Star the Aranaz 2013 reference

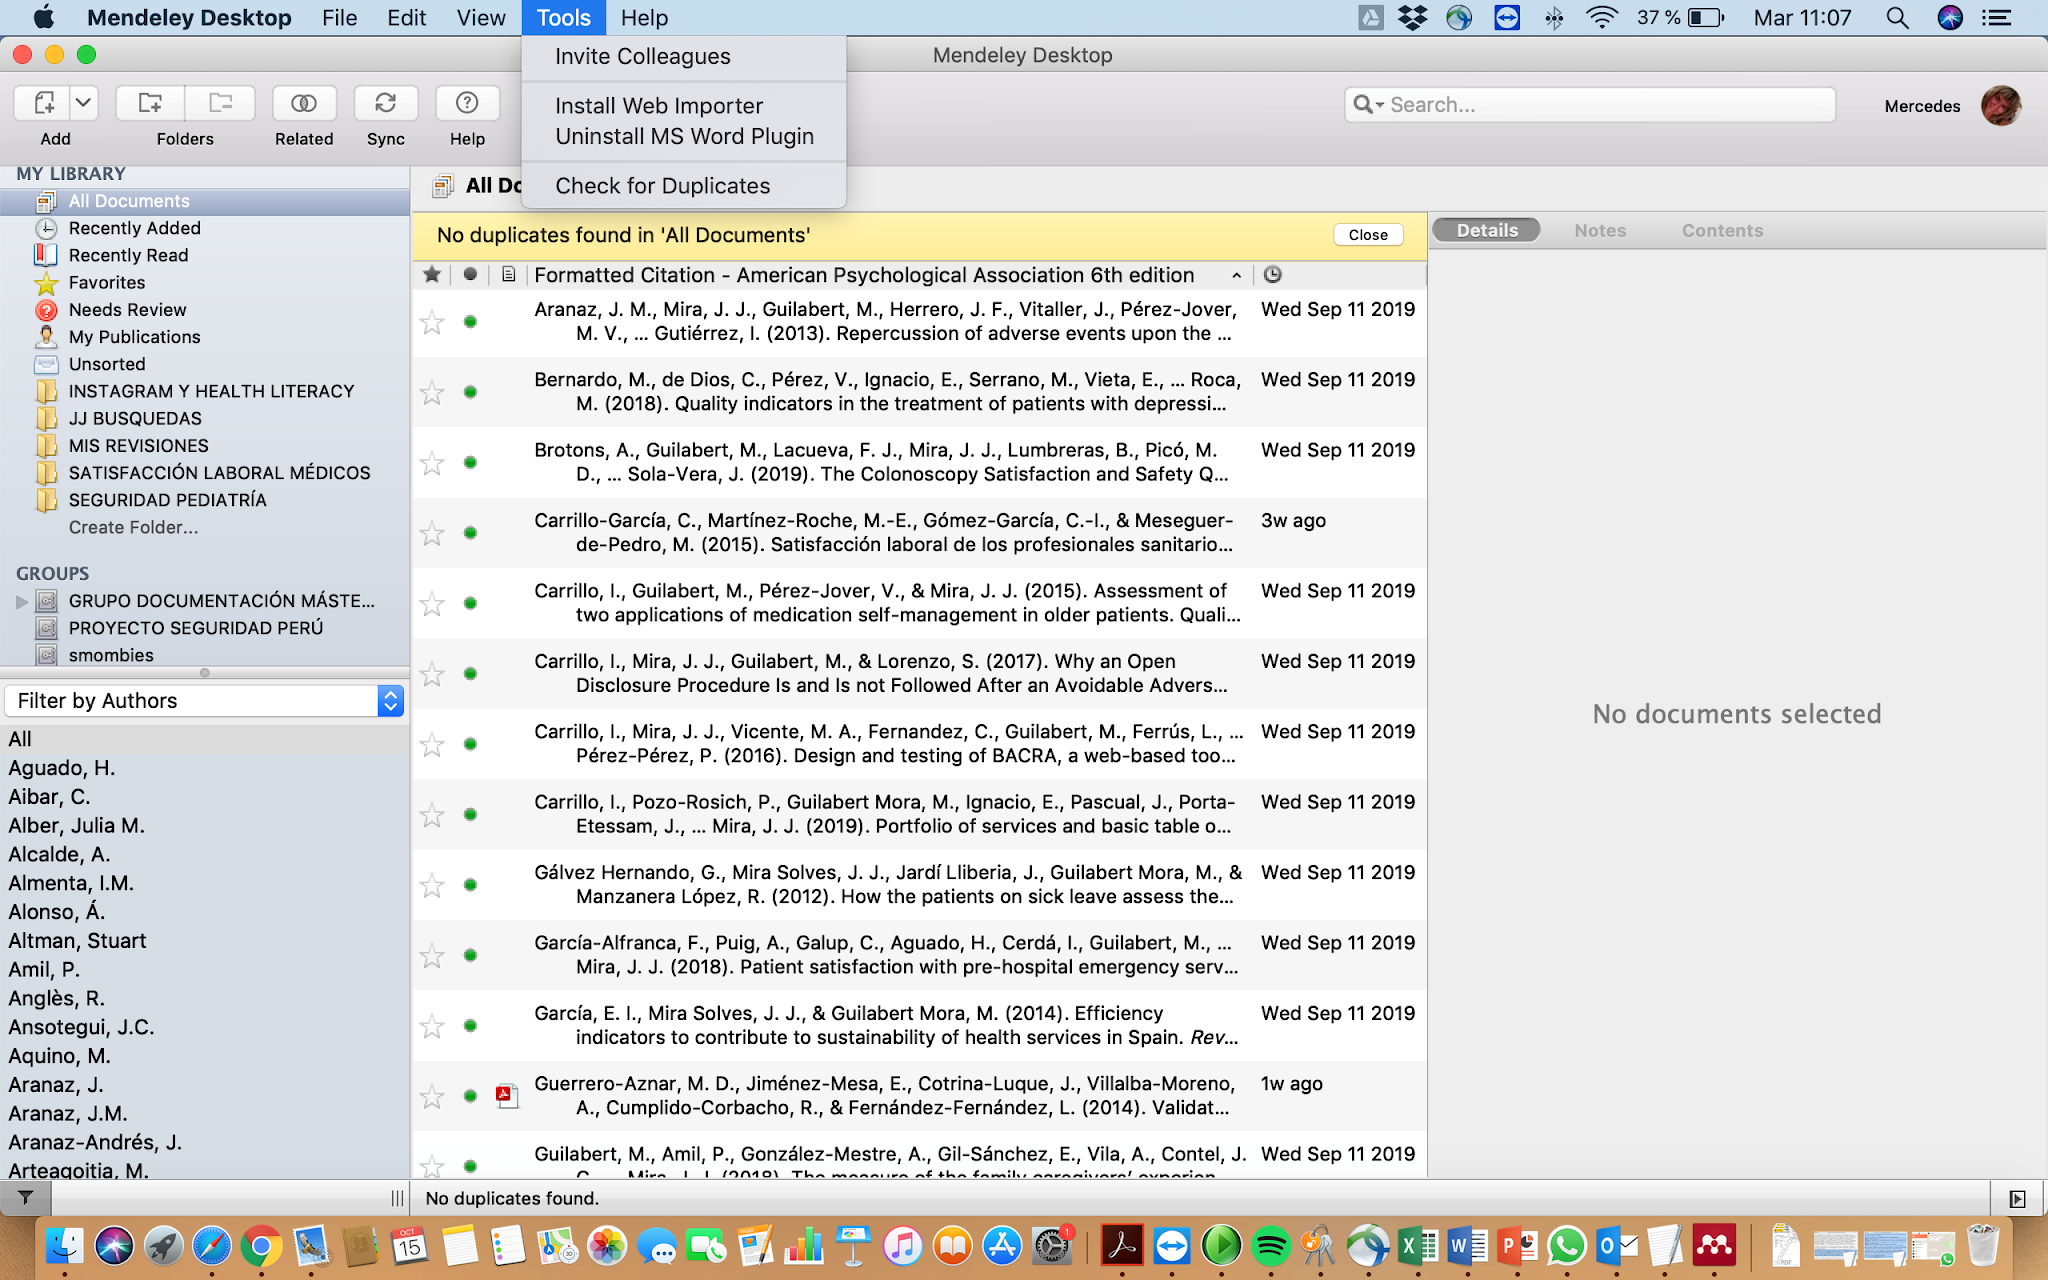(431, 322)
